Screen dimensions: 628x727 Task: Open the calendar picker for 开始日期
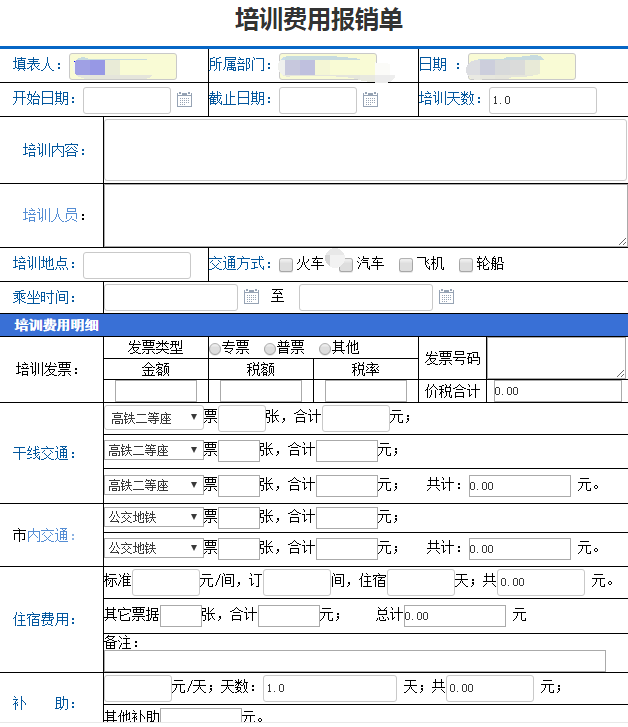pyautogui.click(x=184, y=99)
